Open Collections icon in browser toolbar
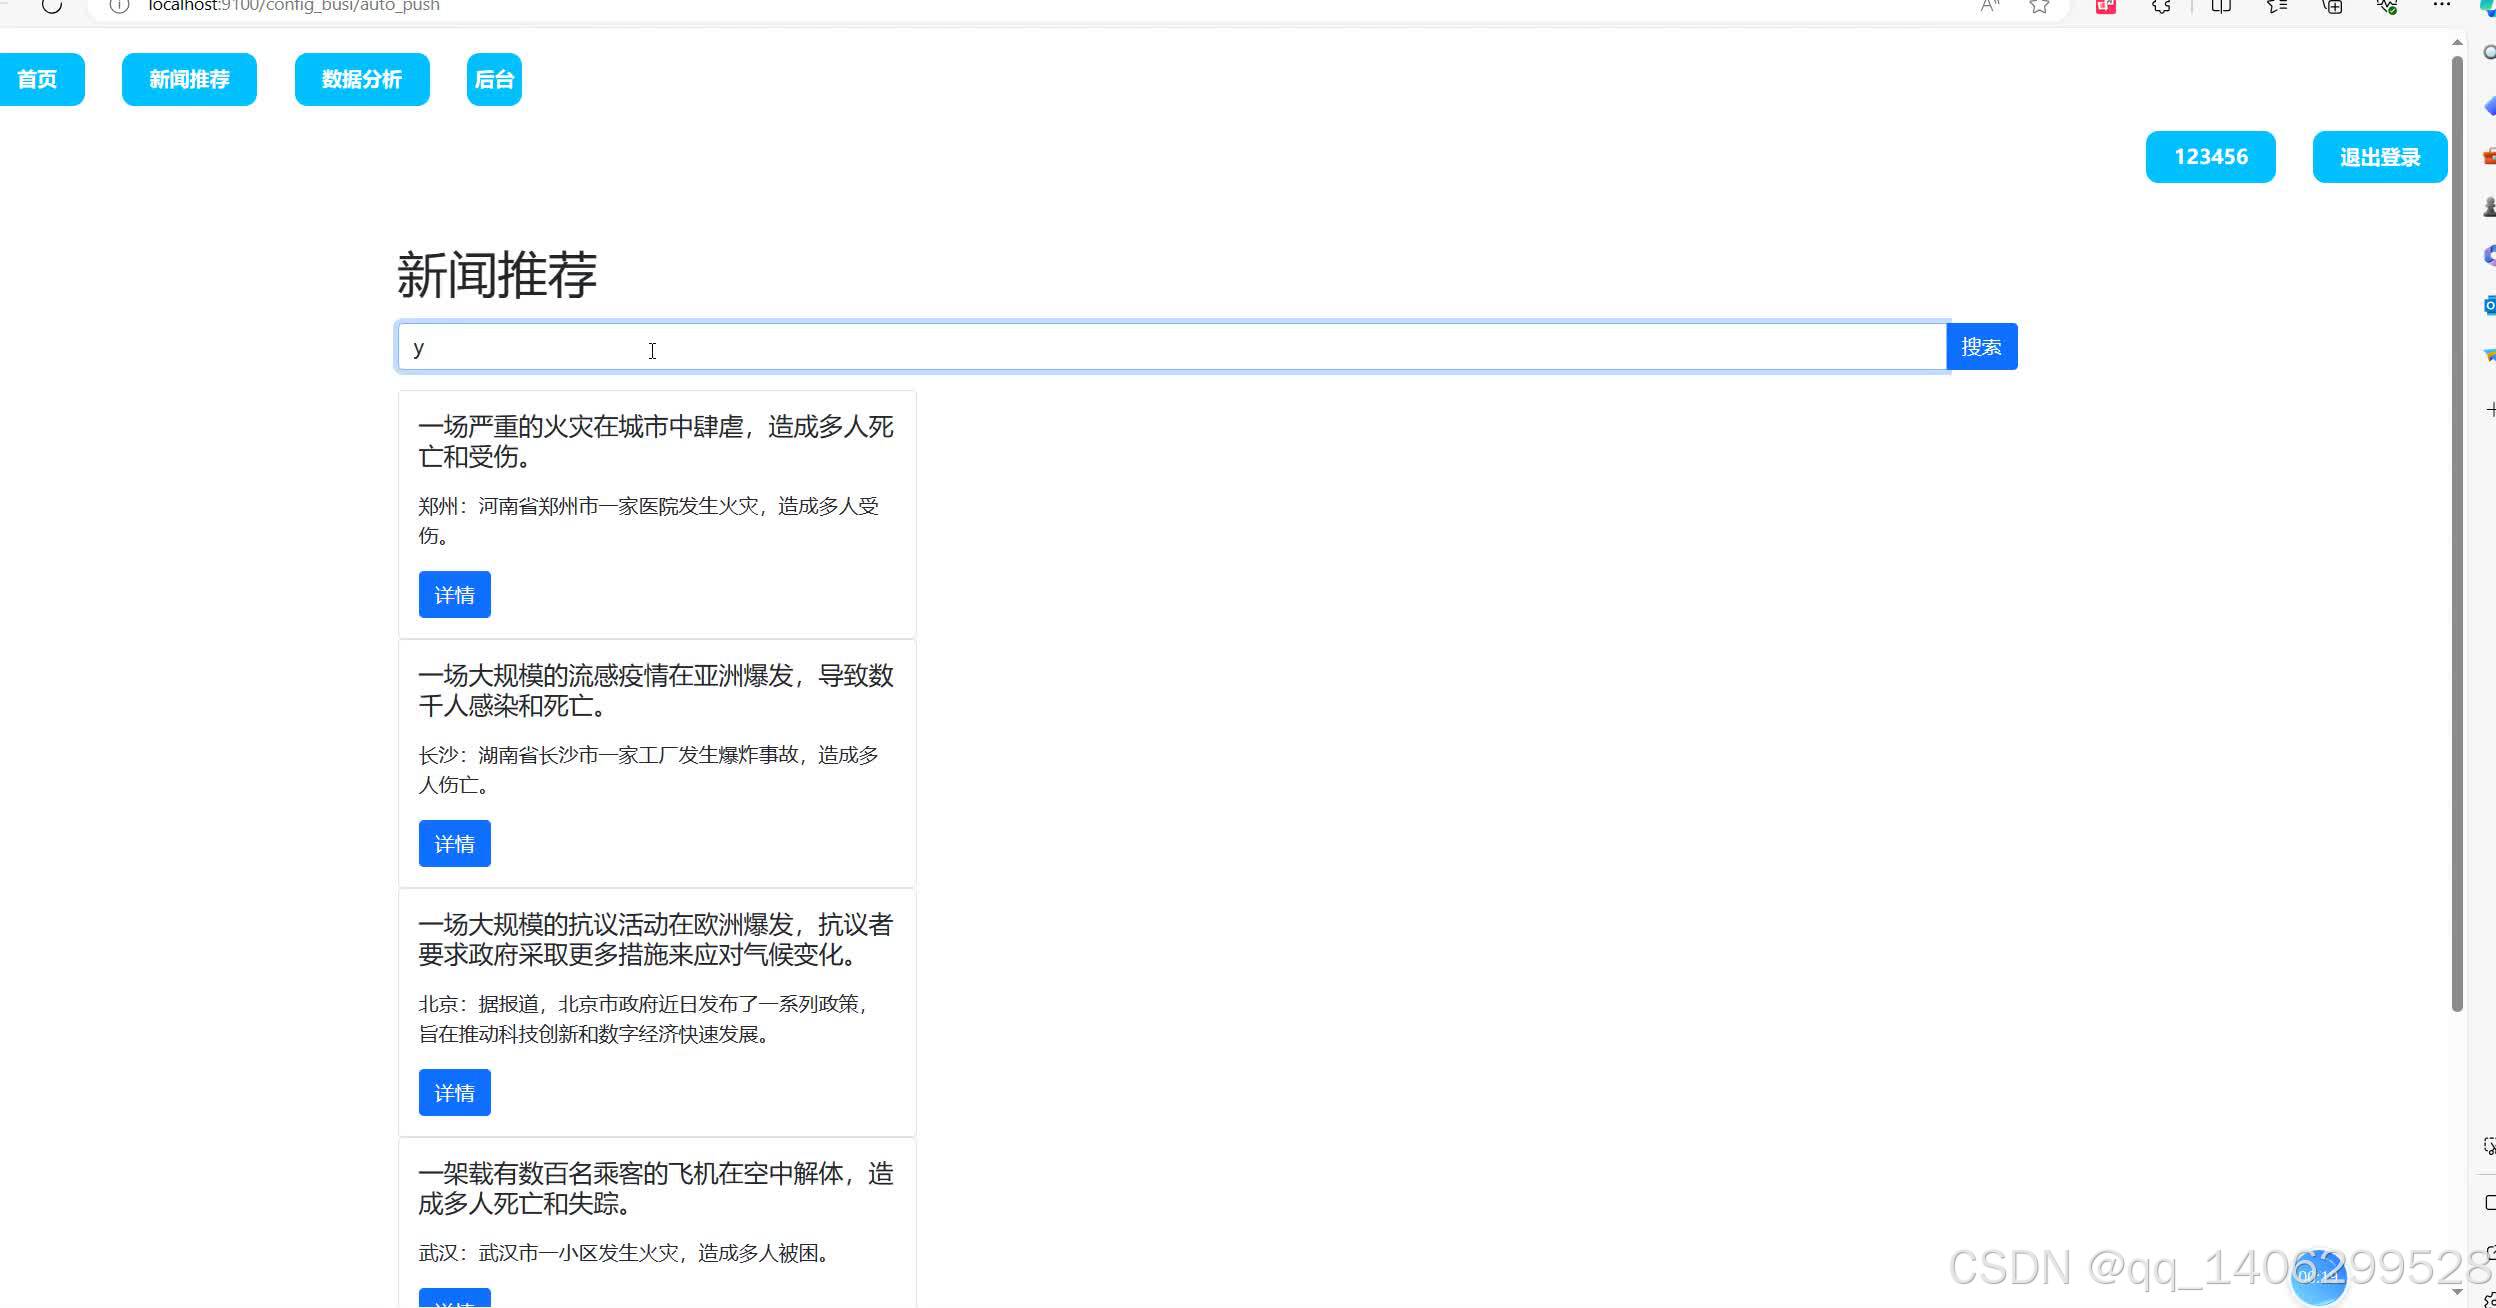 coord(2332,6)
